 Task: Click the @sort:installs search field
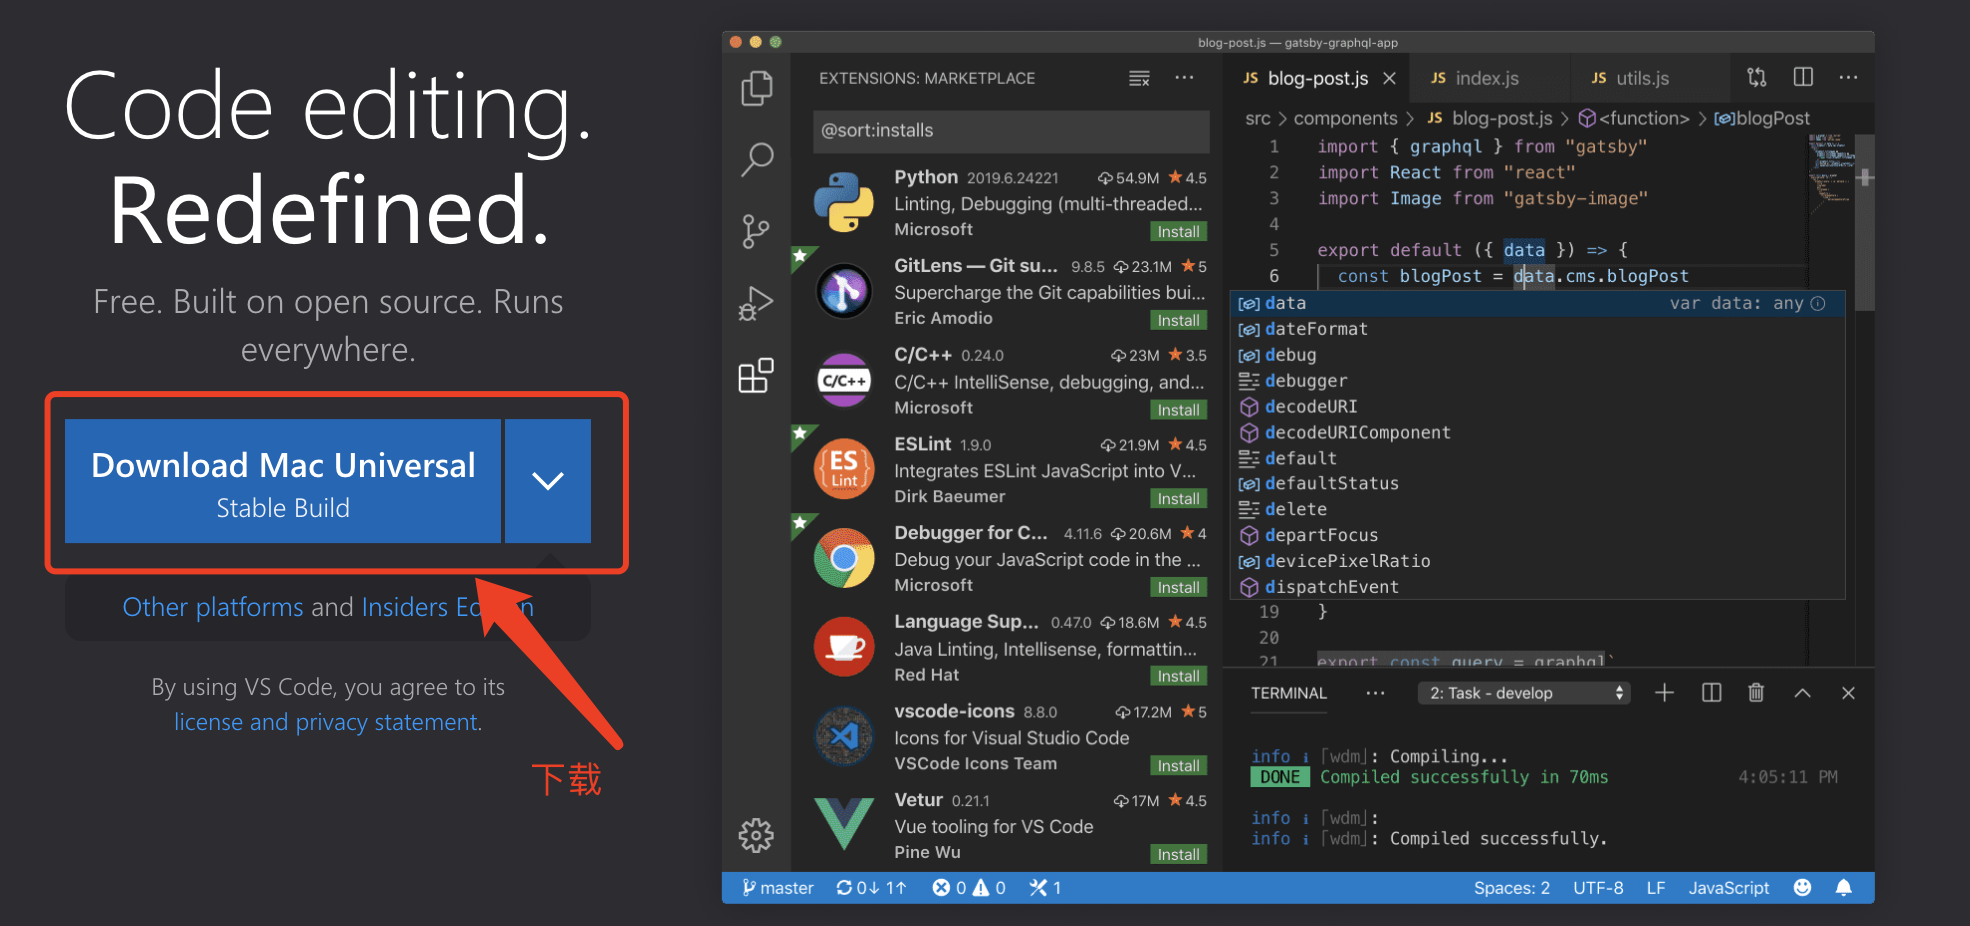(x=1011, y=131)
